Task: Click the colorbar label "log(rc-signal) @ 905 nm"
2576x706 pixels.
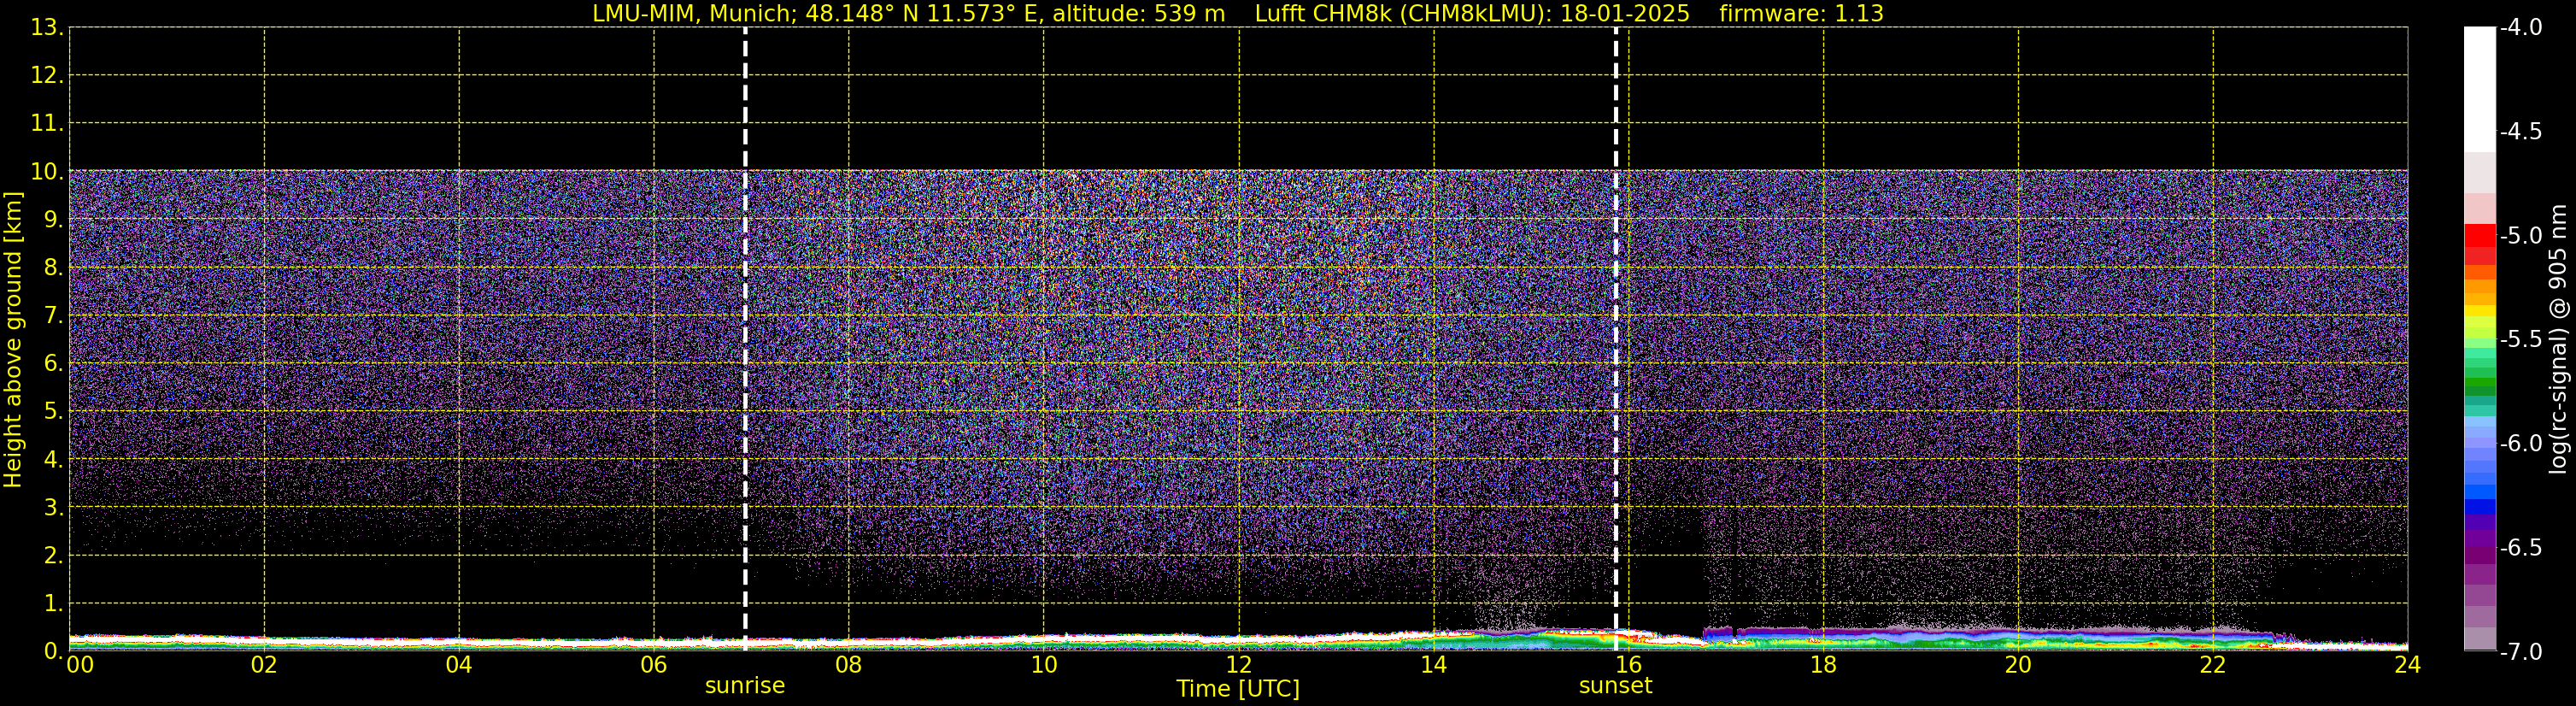Action: coord(2559,340)
